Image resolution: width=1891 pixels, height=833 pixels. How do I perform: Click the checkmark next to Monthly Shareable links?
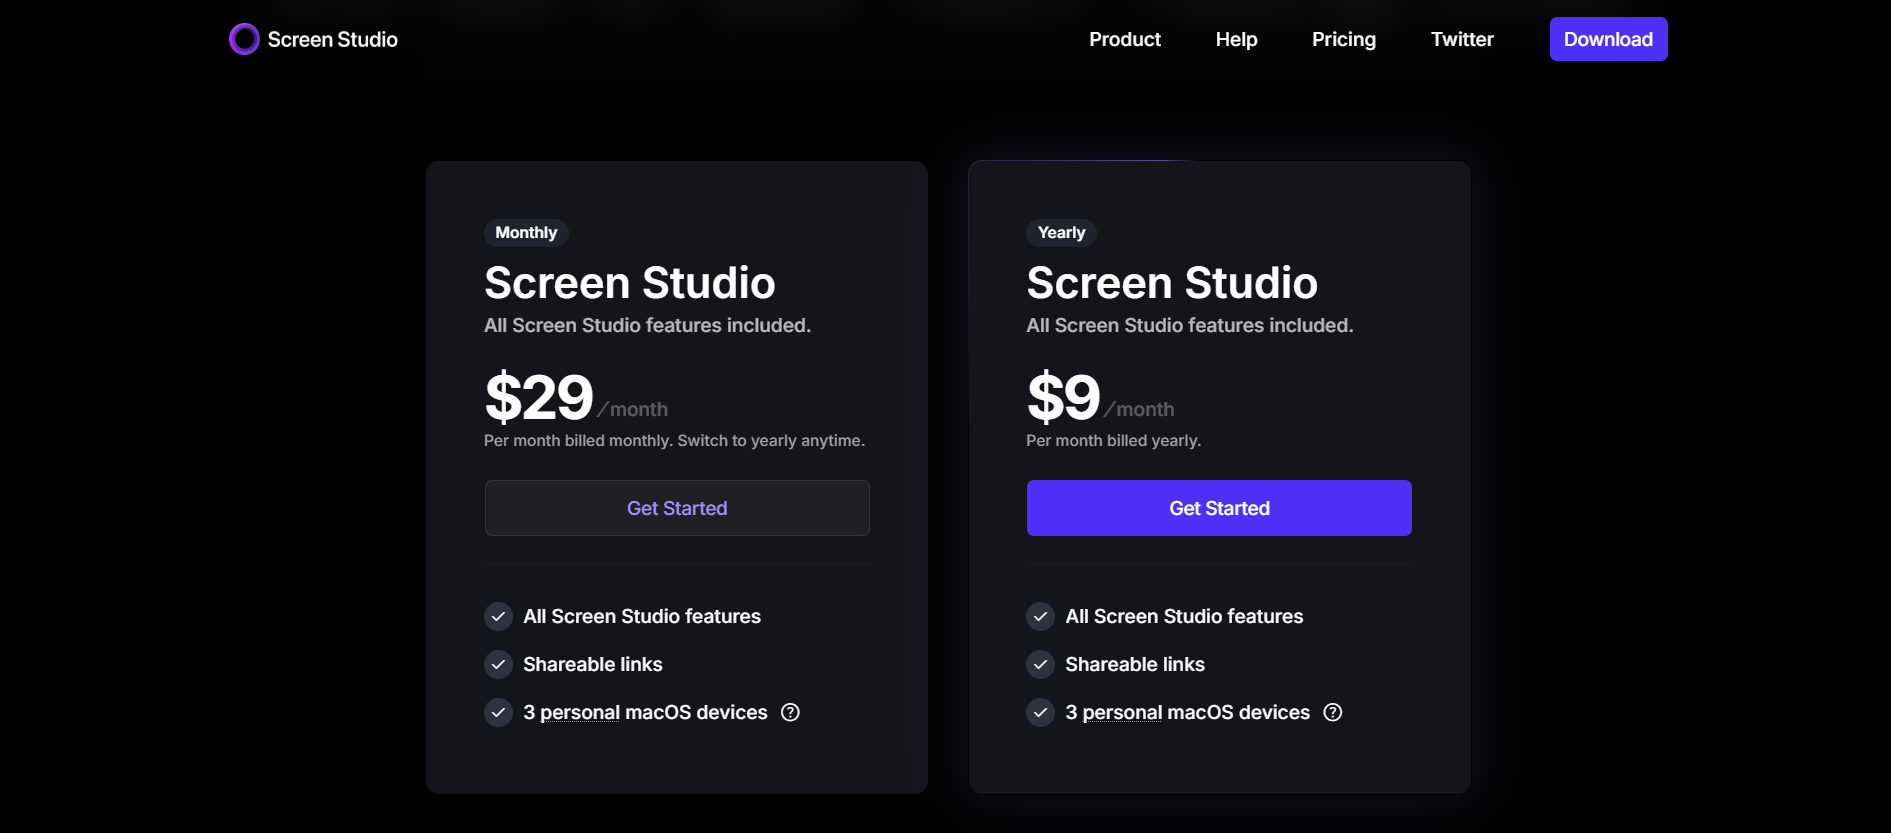[498, 664]
